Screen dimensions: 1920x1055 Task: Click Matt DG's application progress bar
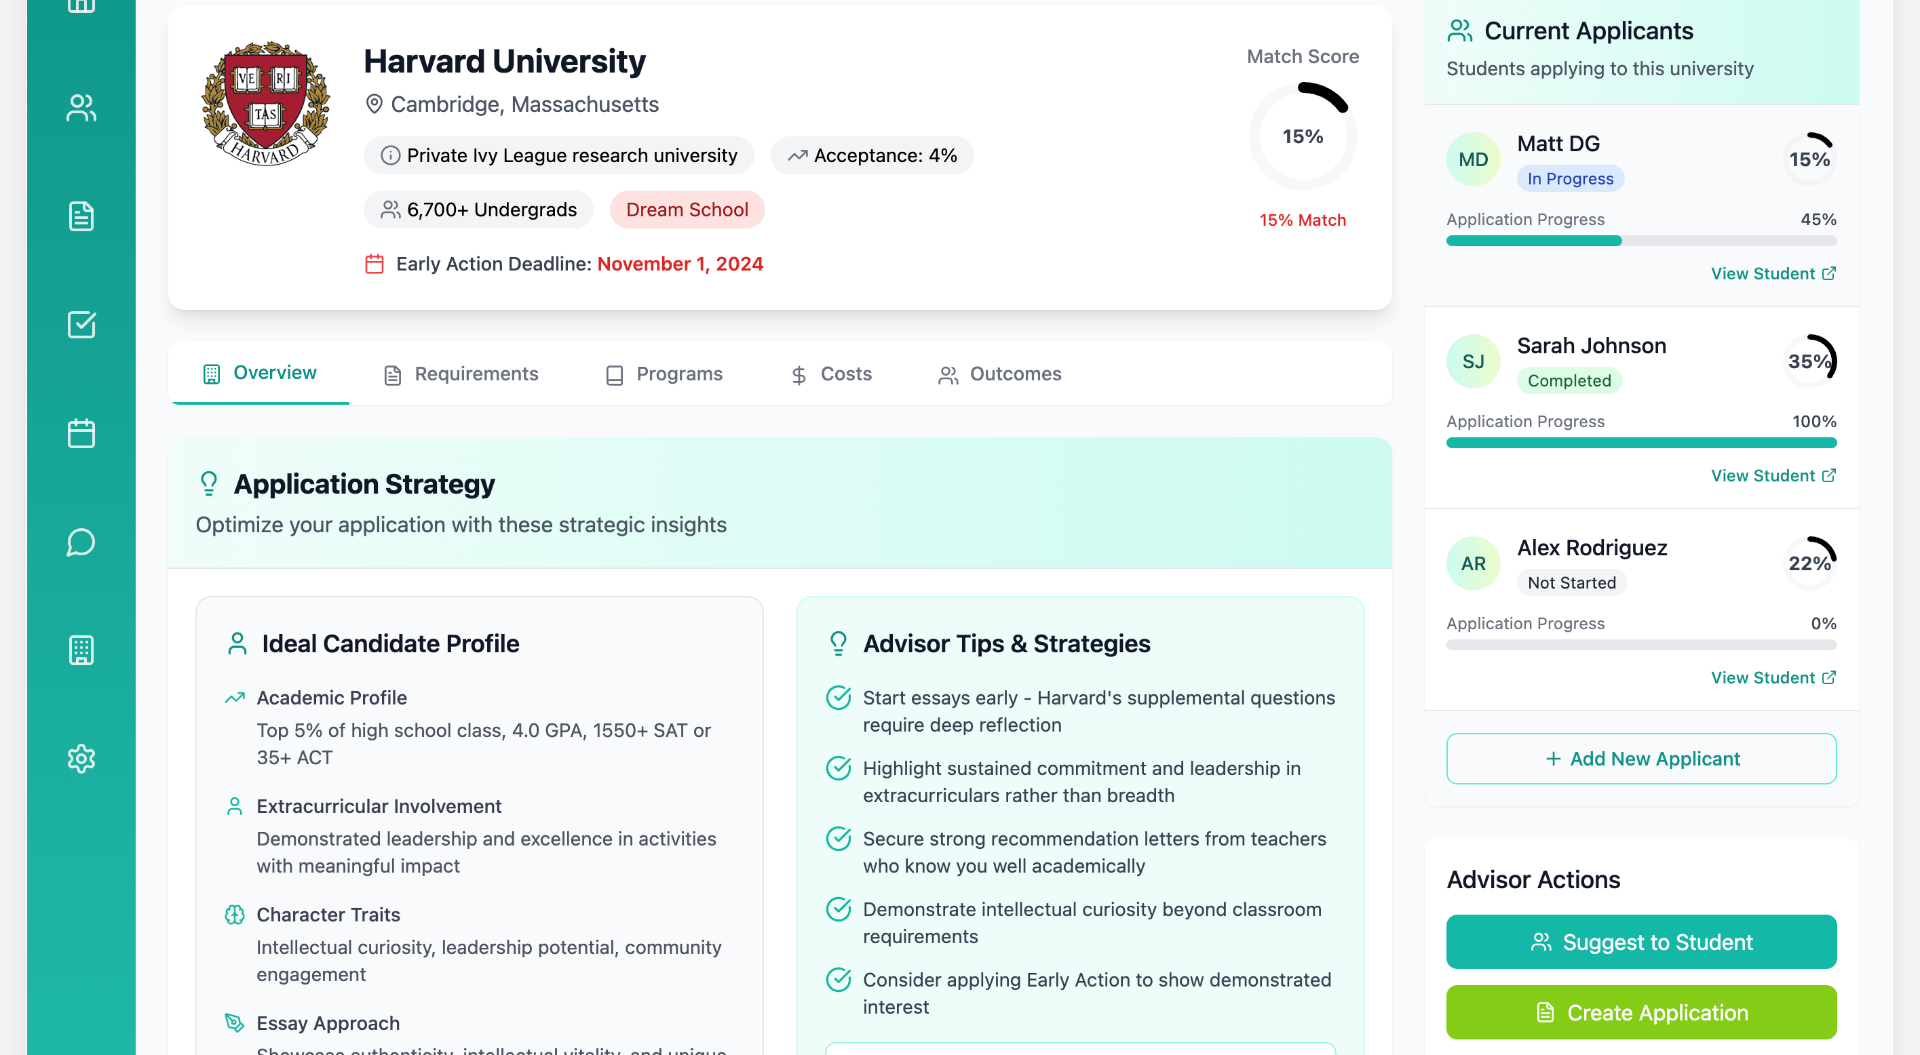[1641, 241]
